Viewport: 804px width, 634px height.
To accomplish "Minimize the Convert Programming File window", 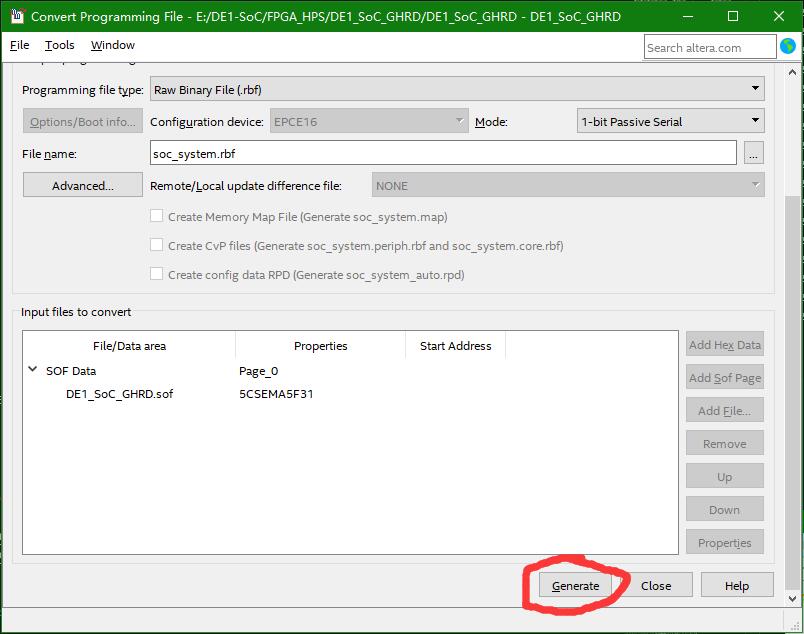I will click(x=688, y=16).
